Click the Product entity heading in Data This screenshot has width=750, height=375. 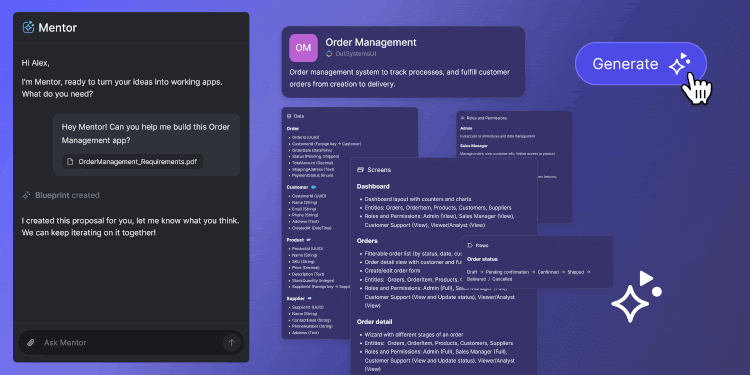pos(295,240)
